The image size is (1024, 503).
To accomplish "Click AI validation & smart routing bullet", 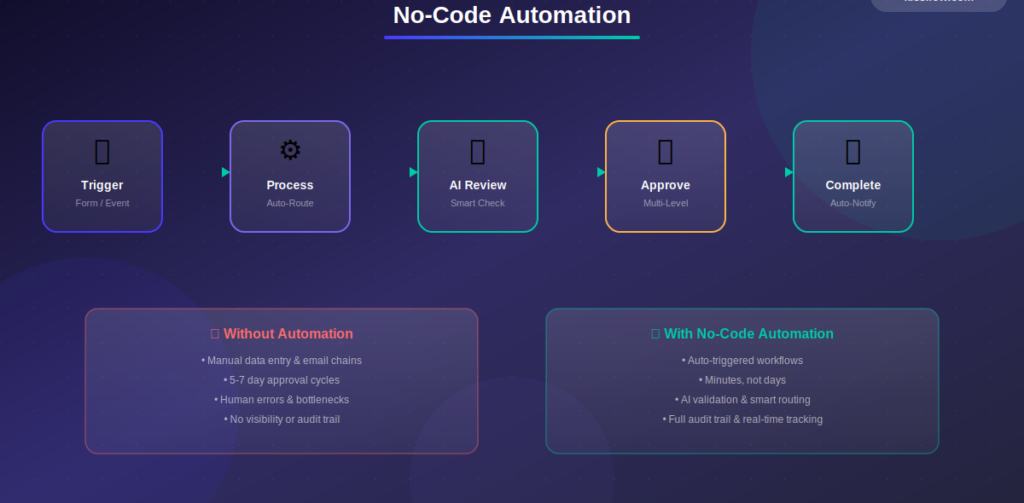I will [x=743, y=400].
